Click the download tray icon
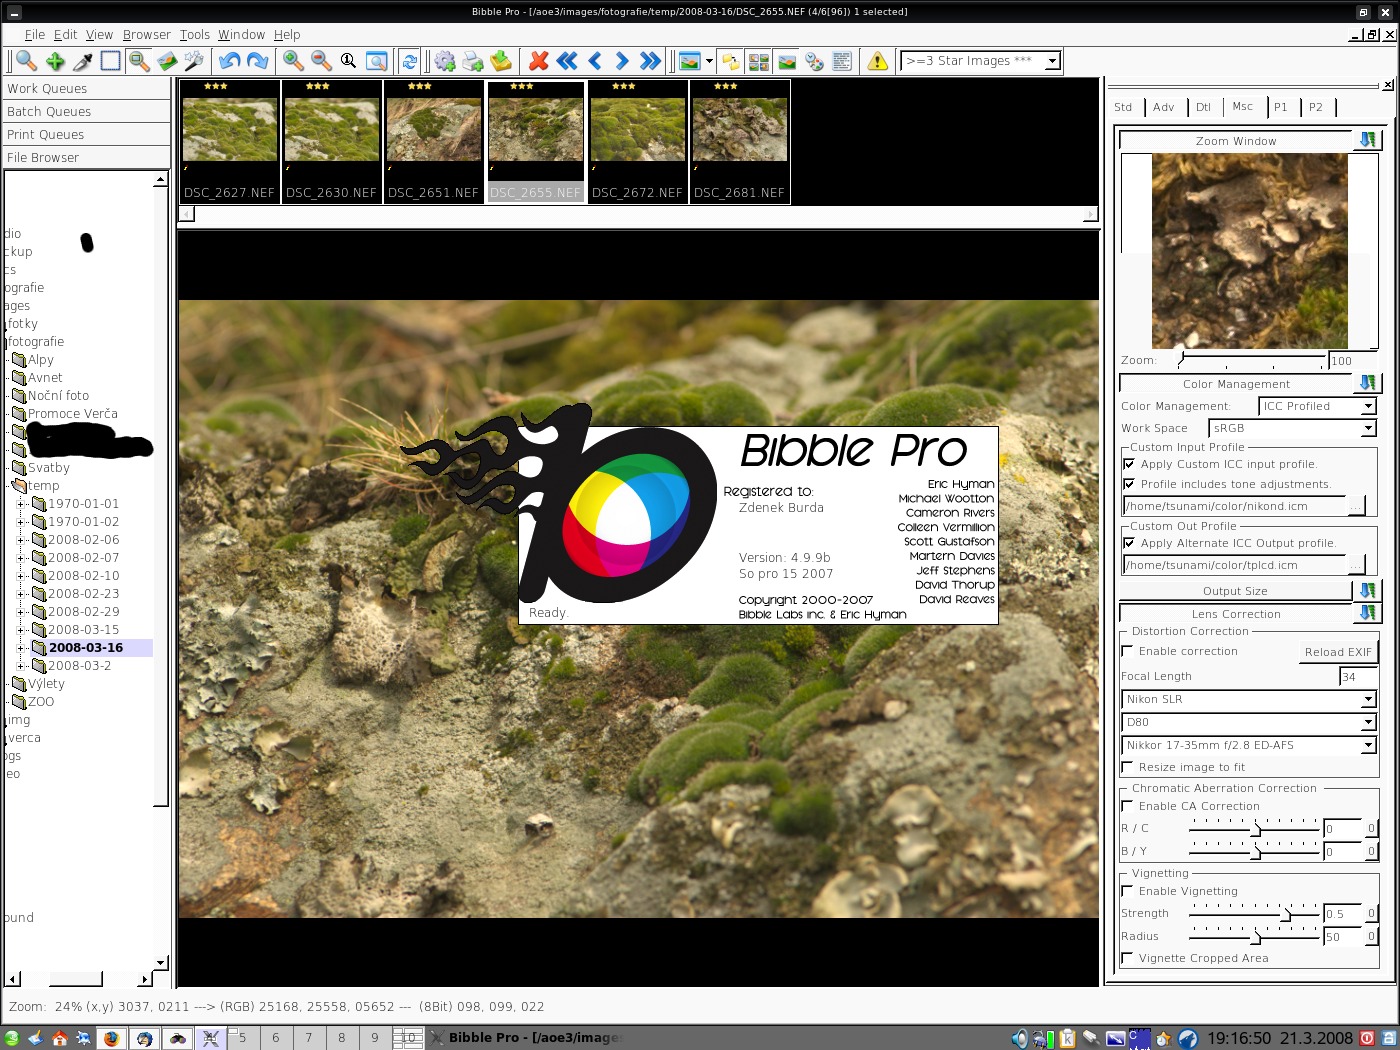The height and width of the screenshot is (1050, 1400). (501, 61)
